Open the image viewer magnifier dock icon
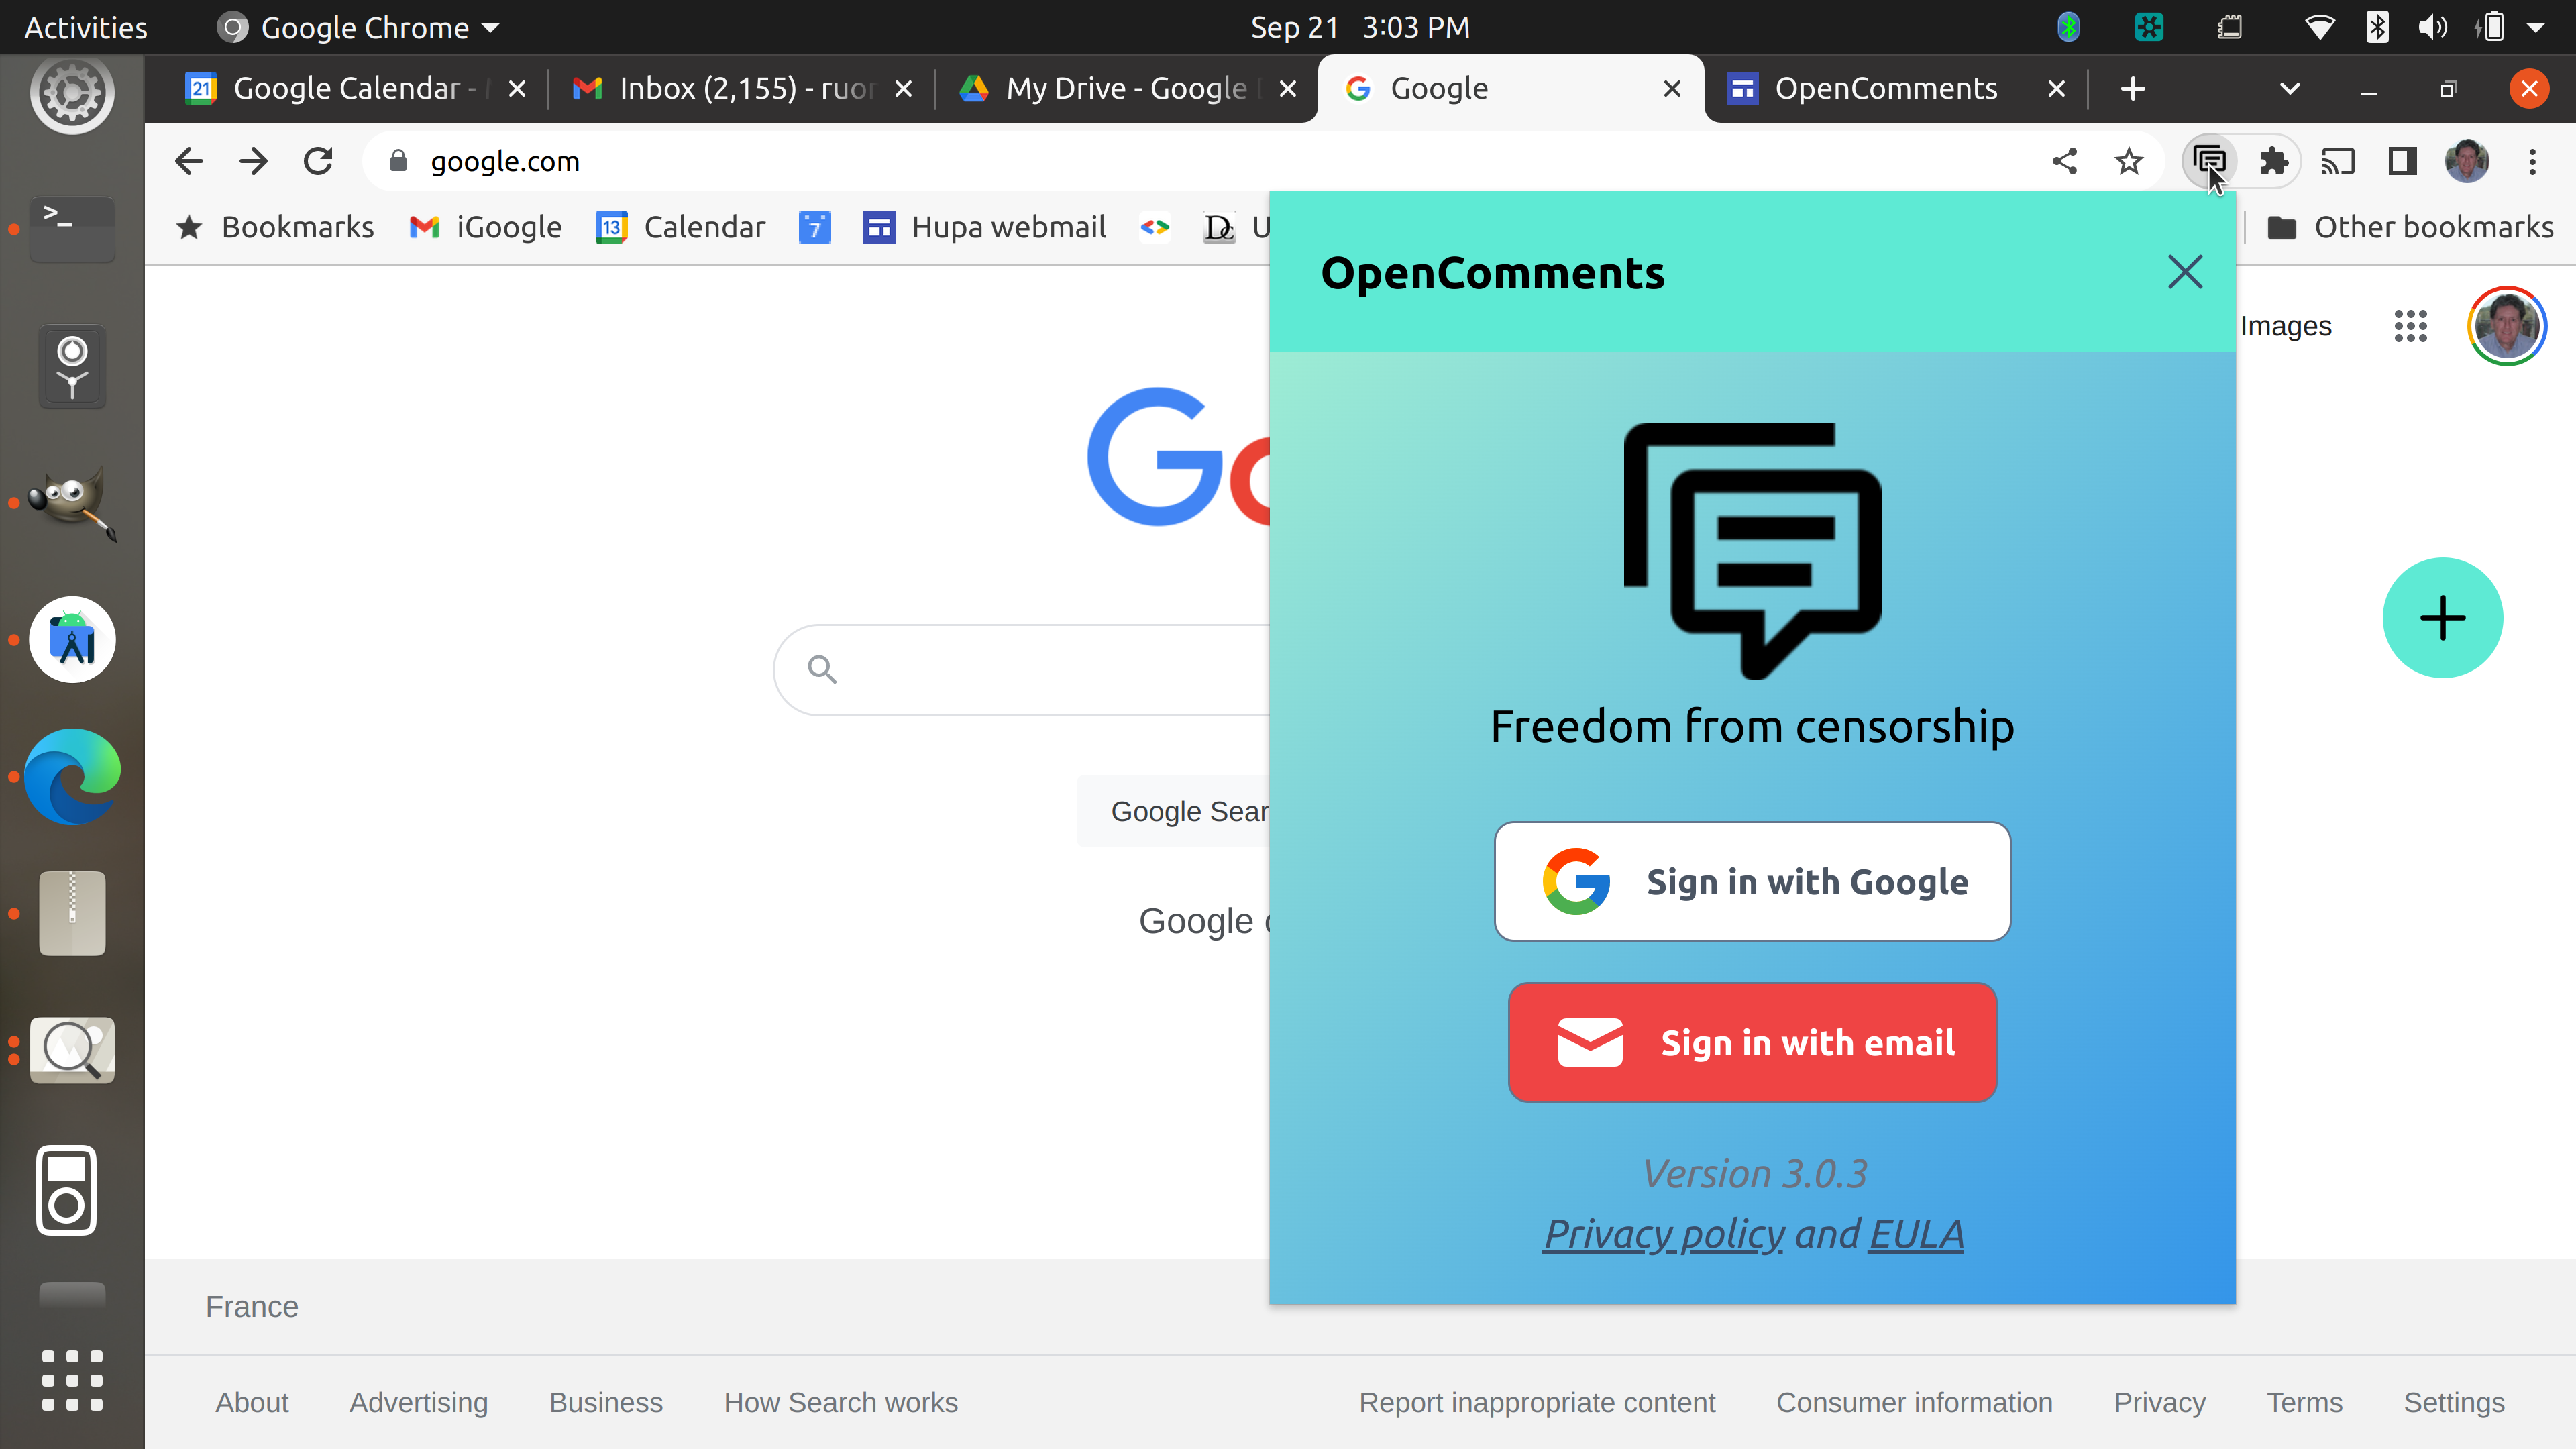The image size is (2576, 1449). 72,1050
